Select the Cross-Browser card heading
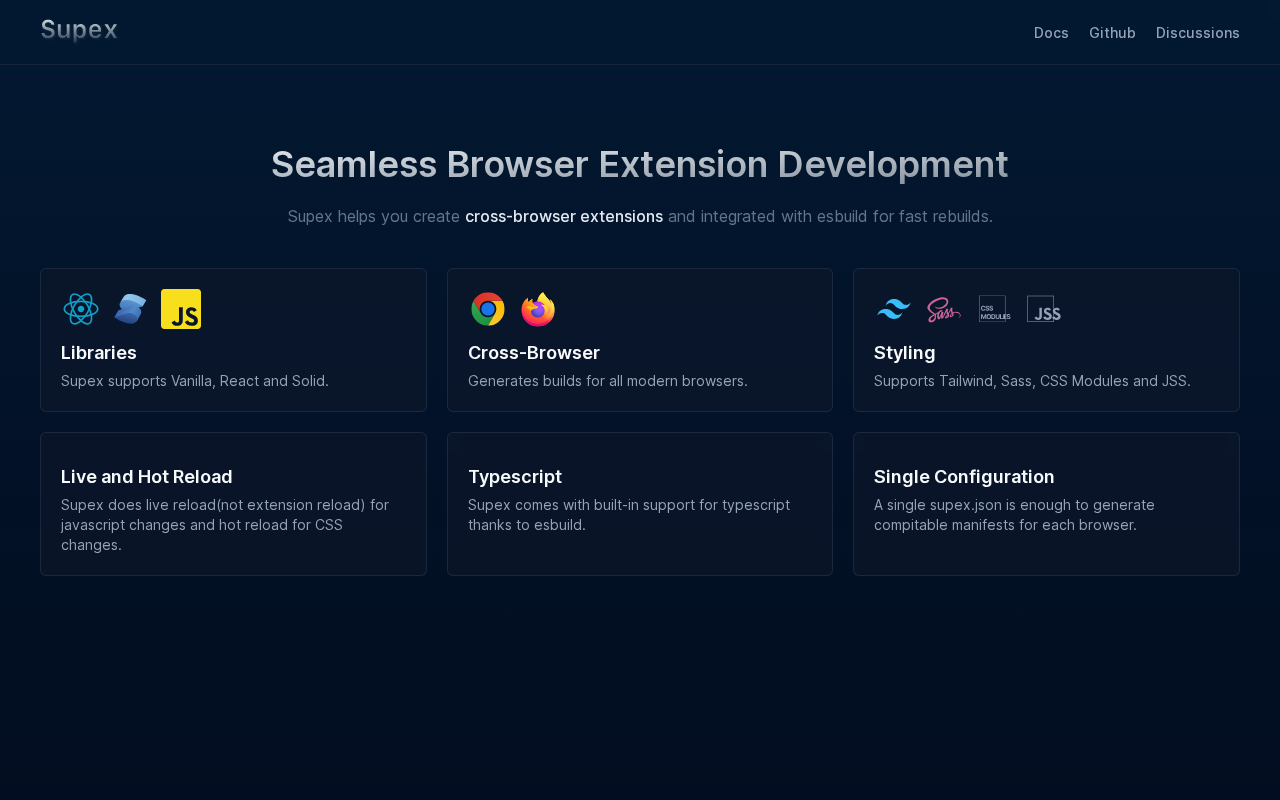The width and height of the screenshot is (1280, 800). (x=534, y=353)
